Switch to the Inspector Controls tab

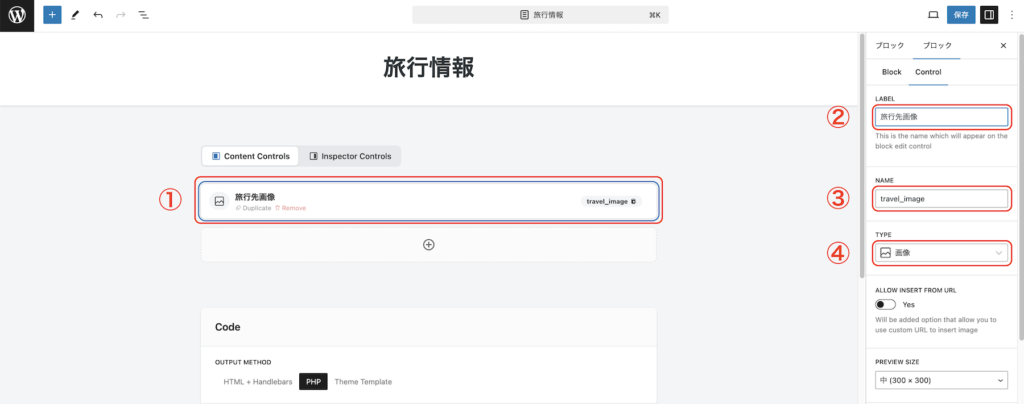click(x=350, y=156)
